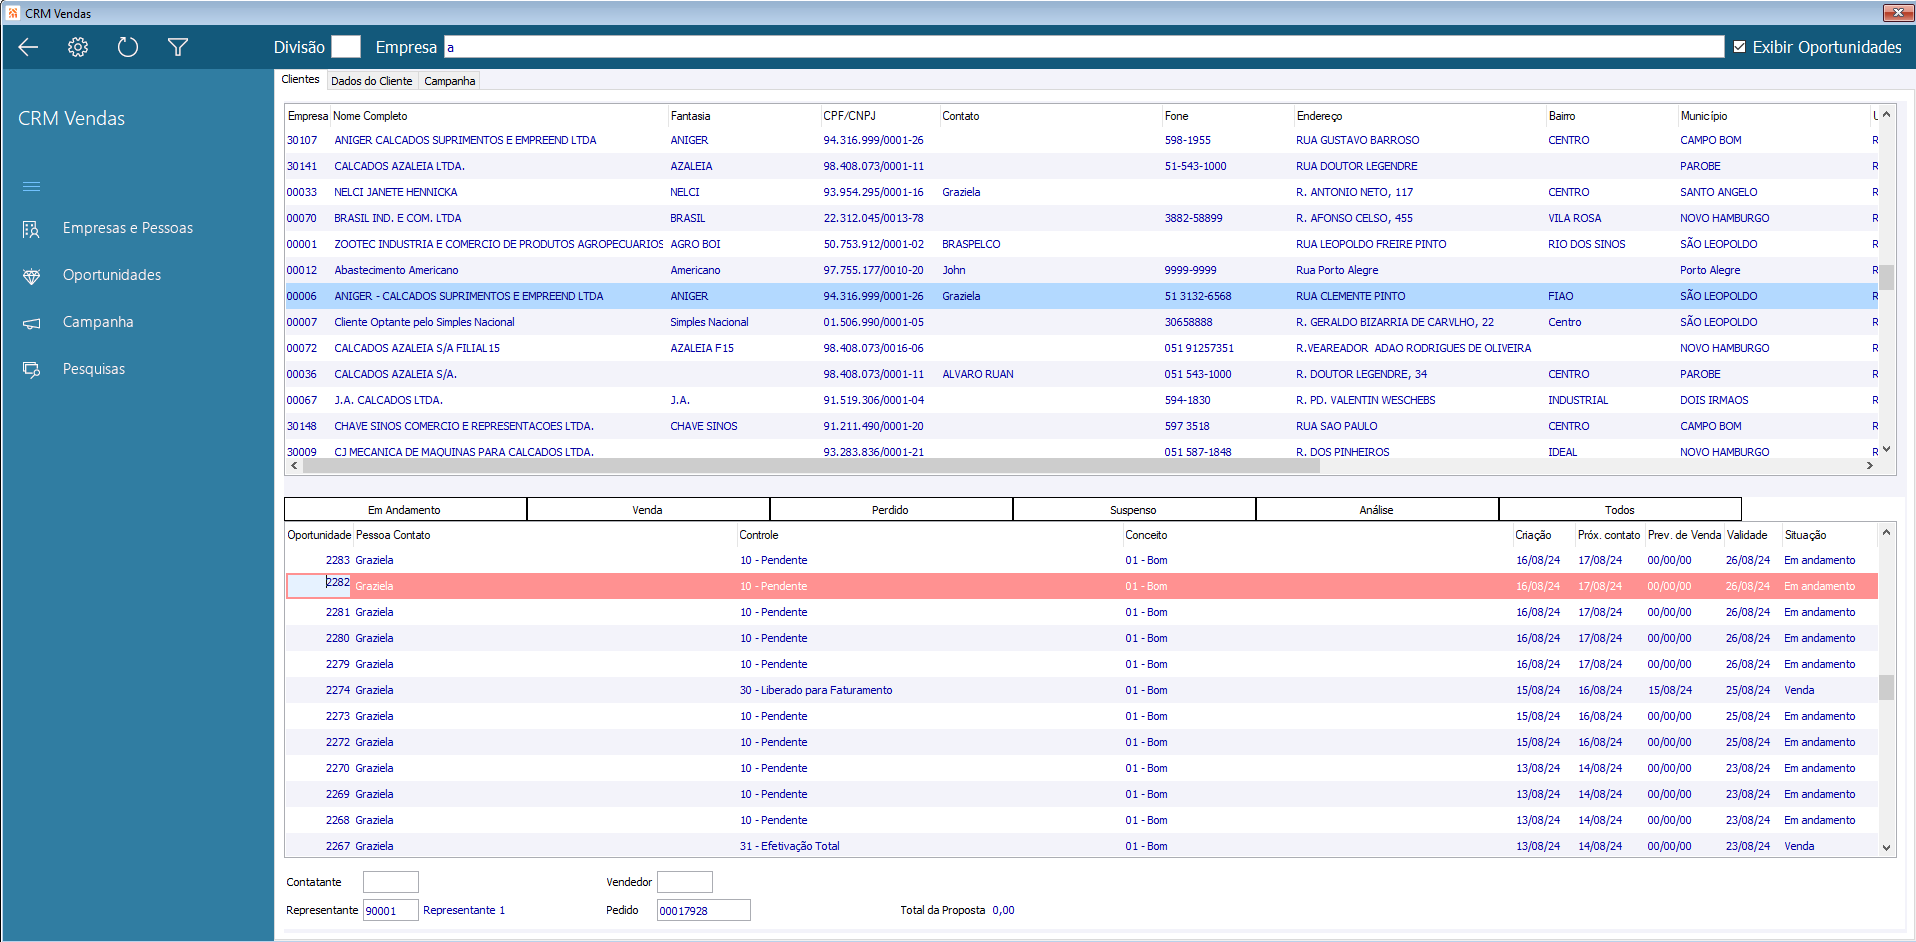This screenshot has height=942, width=1916.
Task: Select client Cliente Optante pelo Simples Nacional
Action: click(x=424, y=322)
